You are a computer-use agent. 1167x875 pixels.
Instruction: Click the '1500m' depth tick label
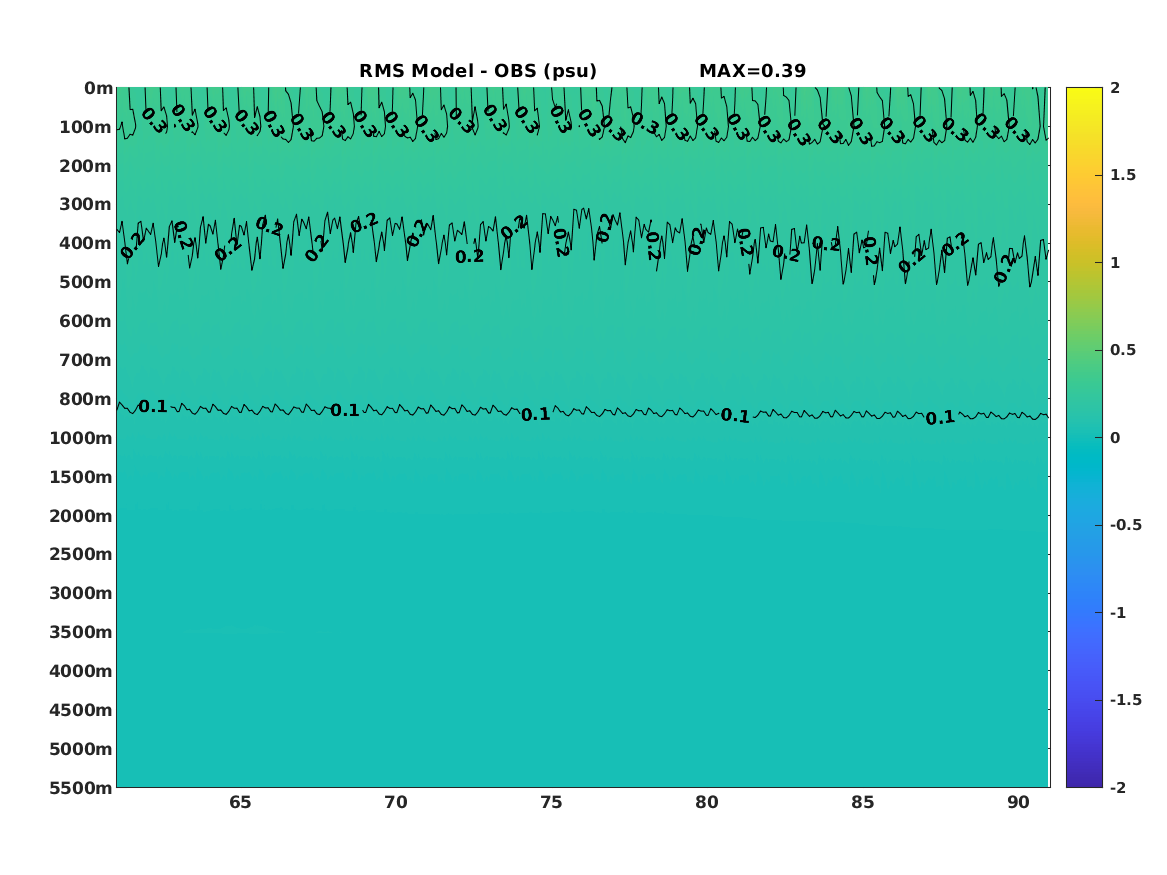coord(81,477)
